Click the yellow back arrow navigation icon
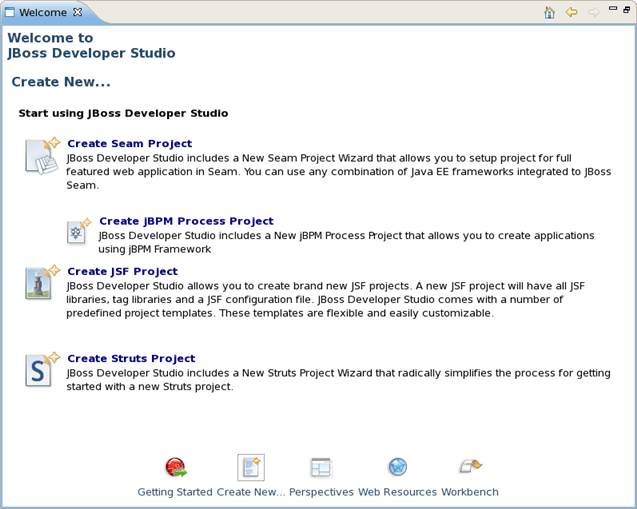This screenshot has width=637, height=509. (572, 13)
